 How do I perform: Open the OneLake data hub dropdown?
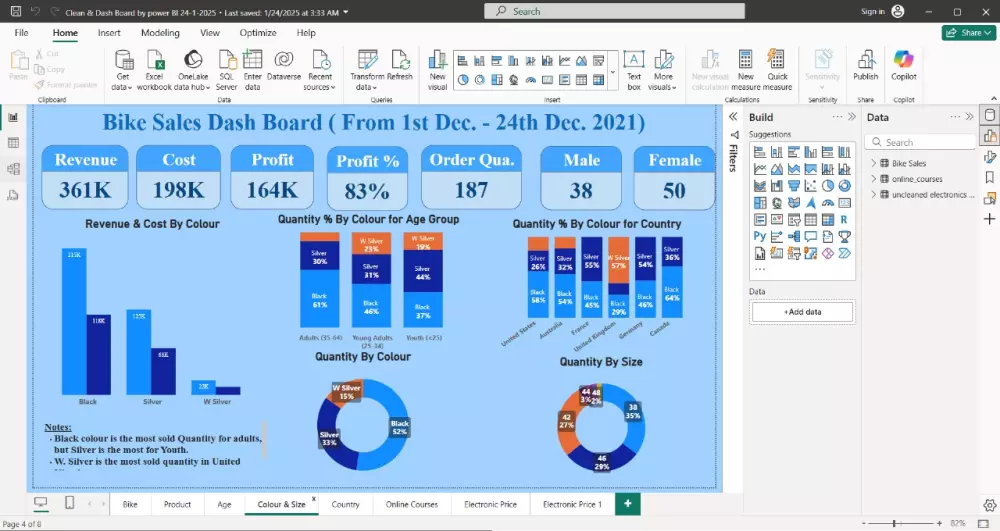coord(193,70)
